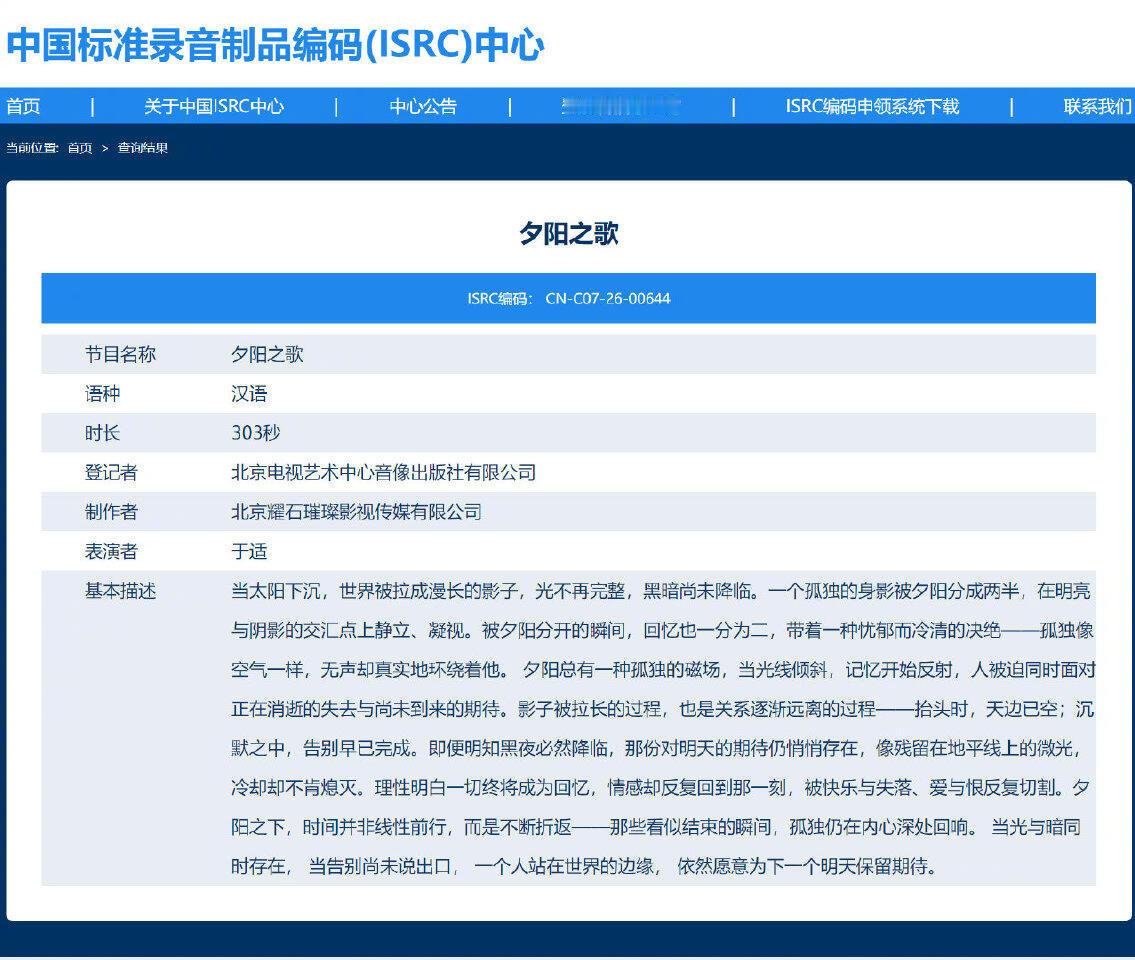Click the 登记者 label

pyautogui.click(x=111, y=472)
